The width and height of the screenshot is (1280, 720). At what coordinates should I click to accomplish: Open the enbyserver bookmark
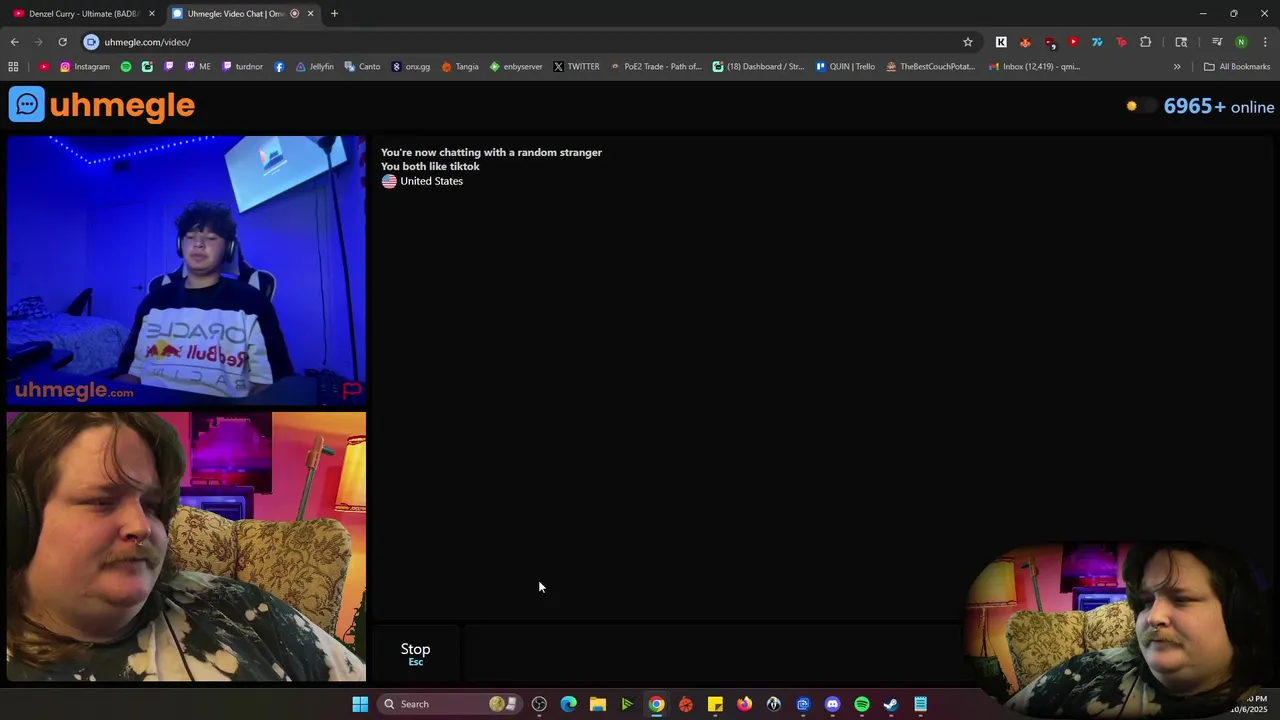[x=516, y=67]
